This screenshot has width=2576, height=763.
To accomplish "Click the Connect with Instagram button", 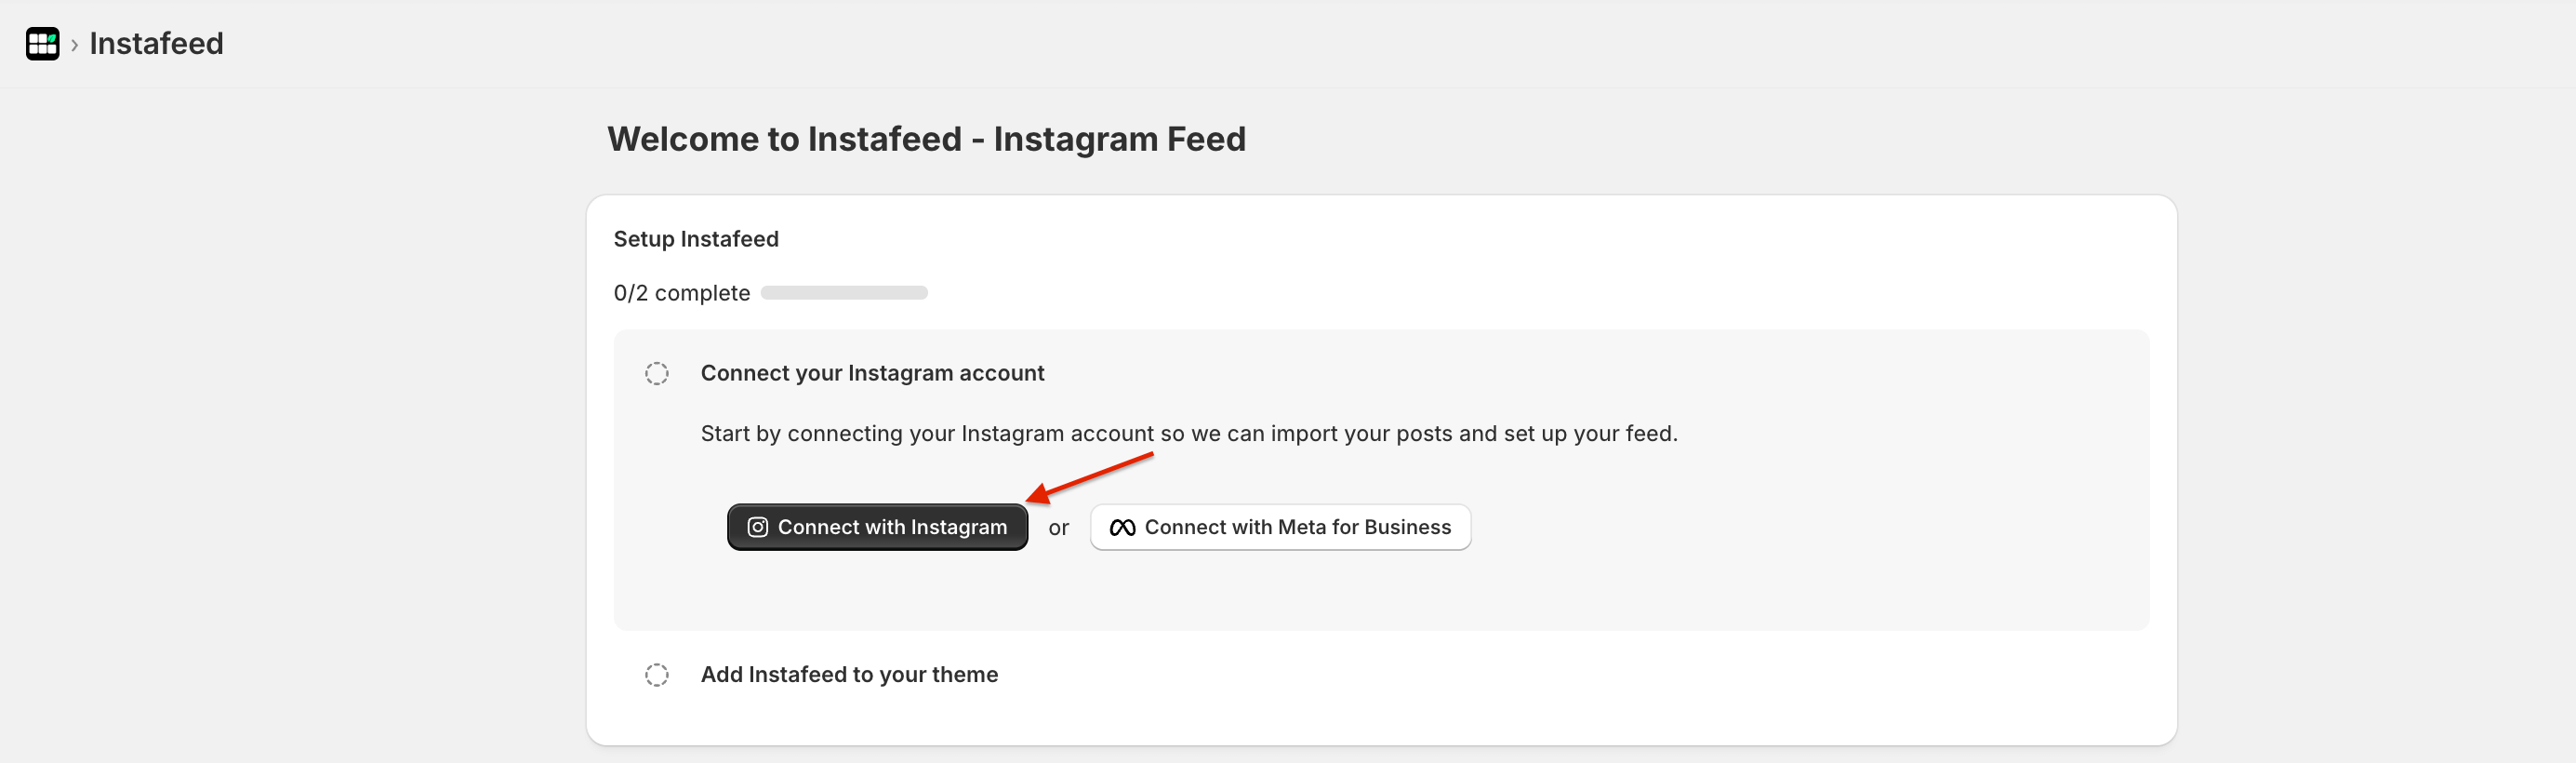I will pos(877,527).
